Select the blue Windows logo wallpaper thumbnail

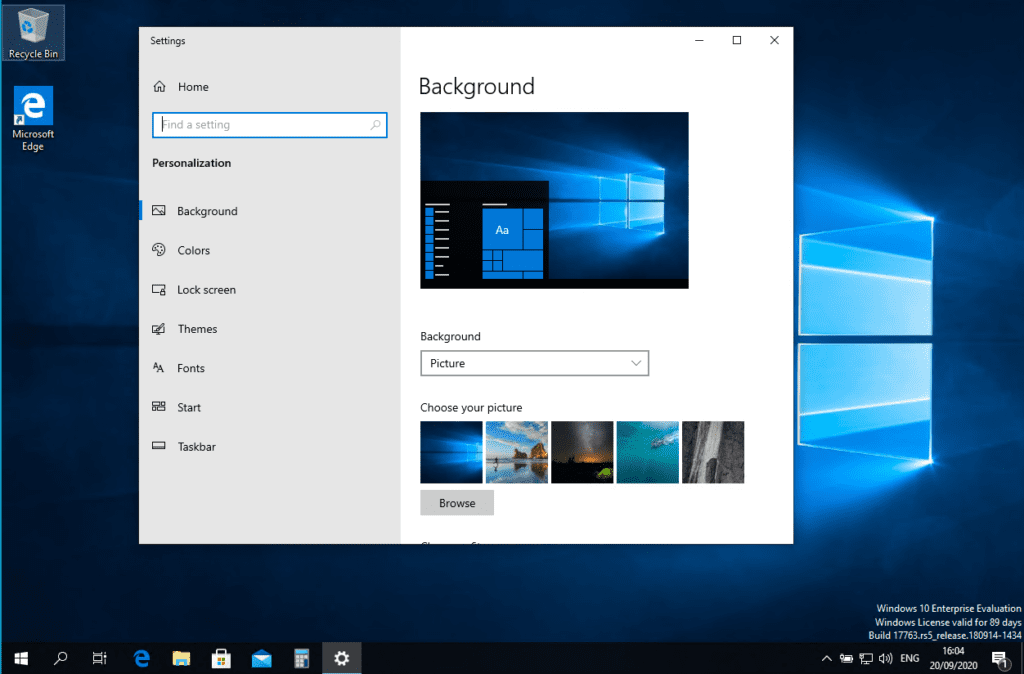pyautogui.click(x=451, y=452)
